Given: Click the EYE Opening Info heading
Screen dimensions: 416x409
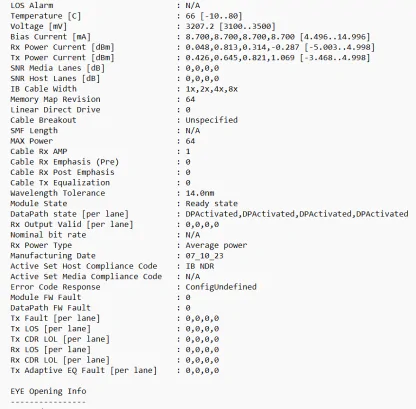Looking at the screenshot, I should click(48, 391).
